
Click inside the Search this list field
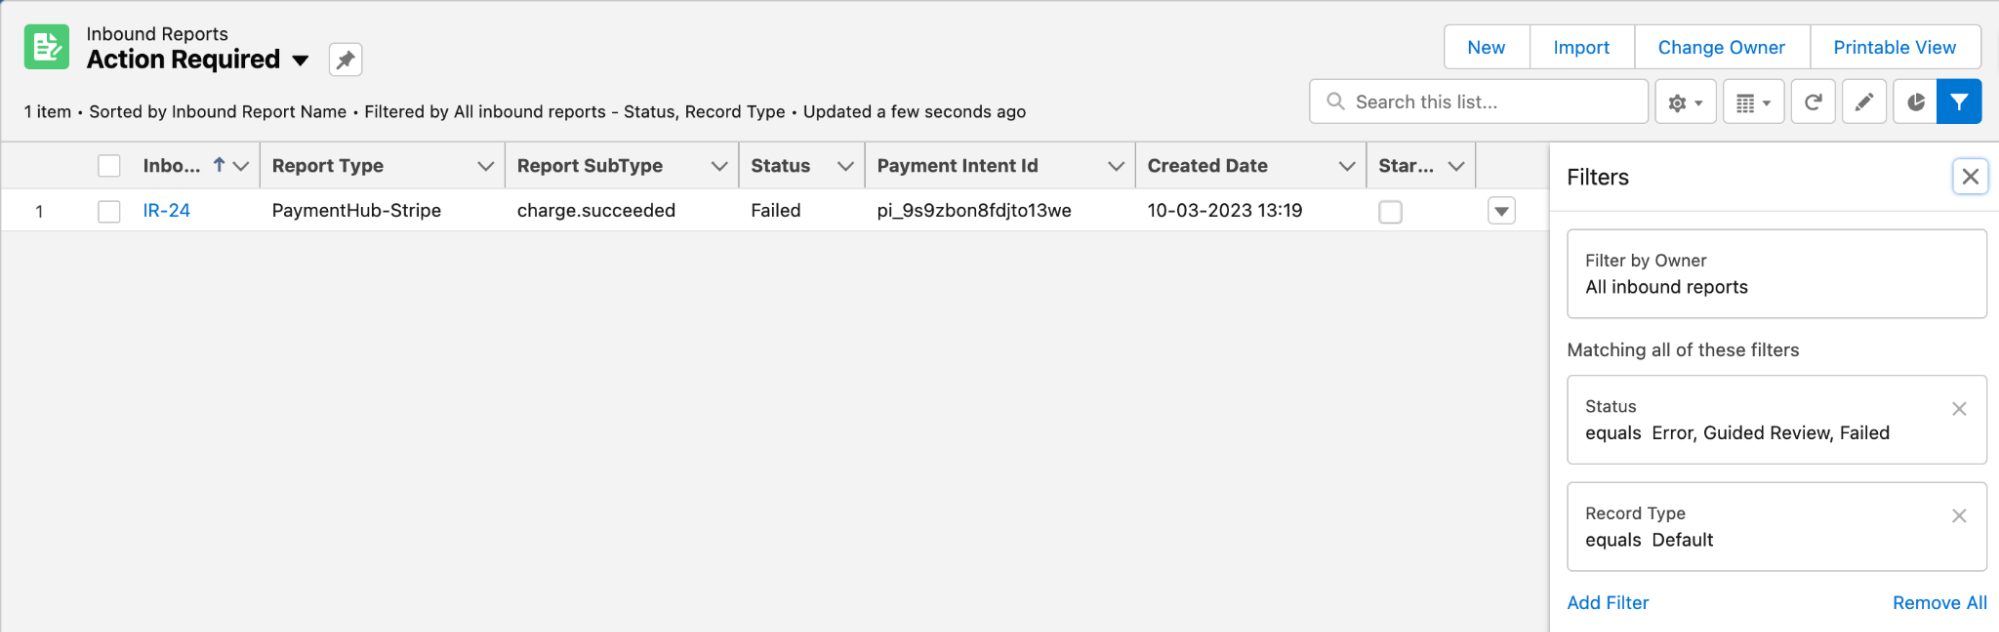pos(1480,101)
